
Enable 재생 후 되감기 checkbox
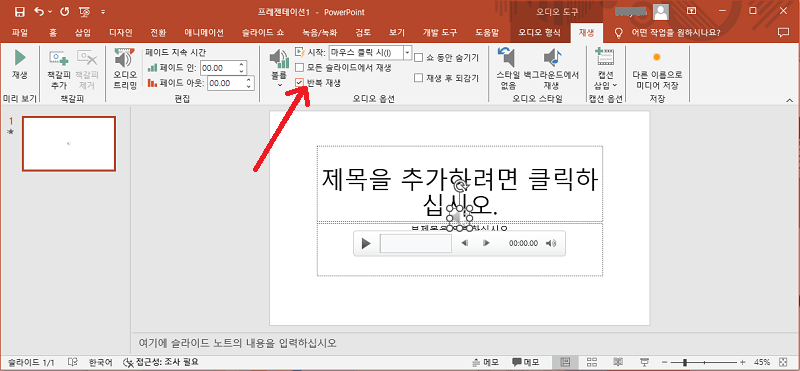click(419, 78)
